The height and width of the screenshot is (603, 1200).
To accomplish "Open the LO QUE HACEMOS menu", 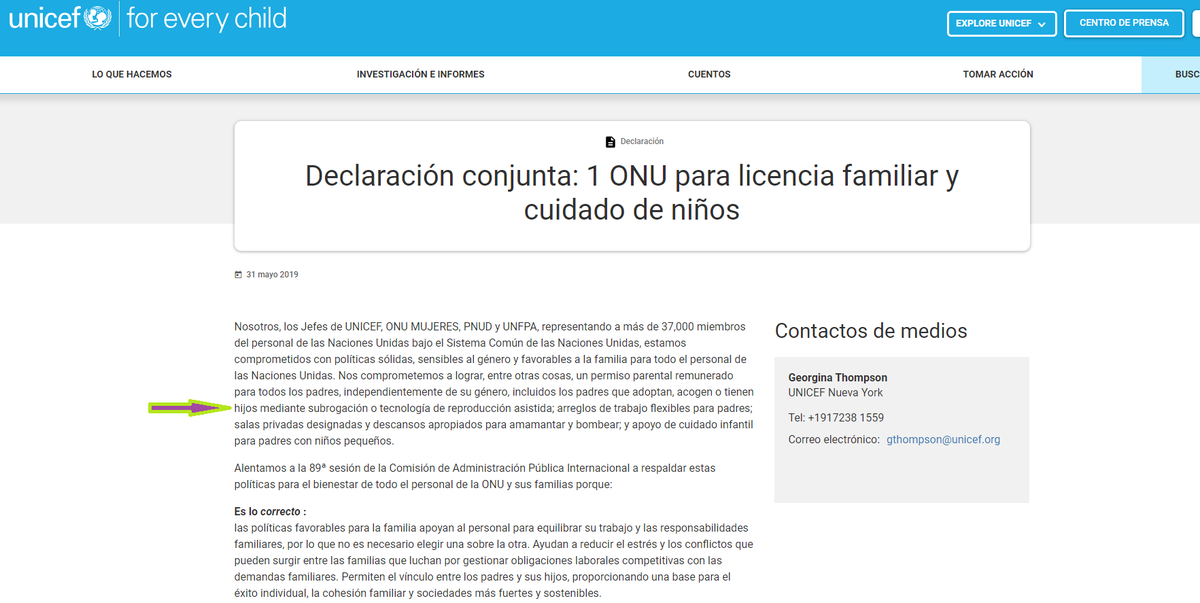I will tap(130, 74).
